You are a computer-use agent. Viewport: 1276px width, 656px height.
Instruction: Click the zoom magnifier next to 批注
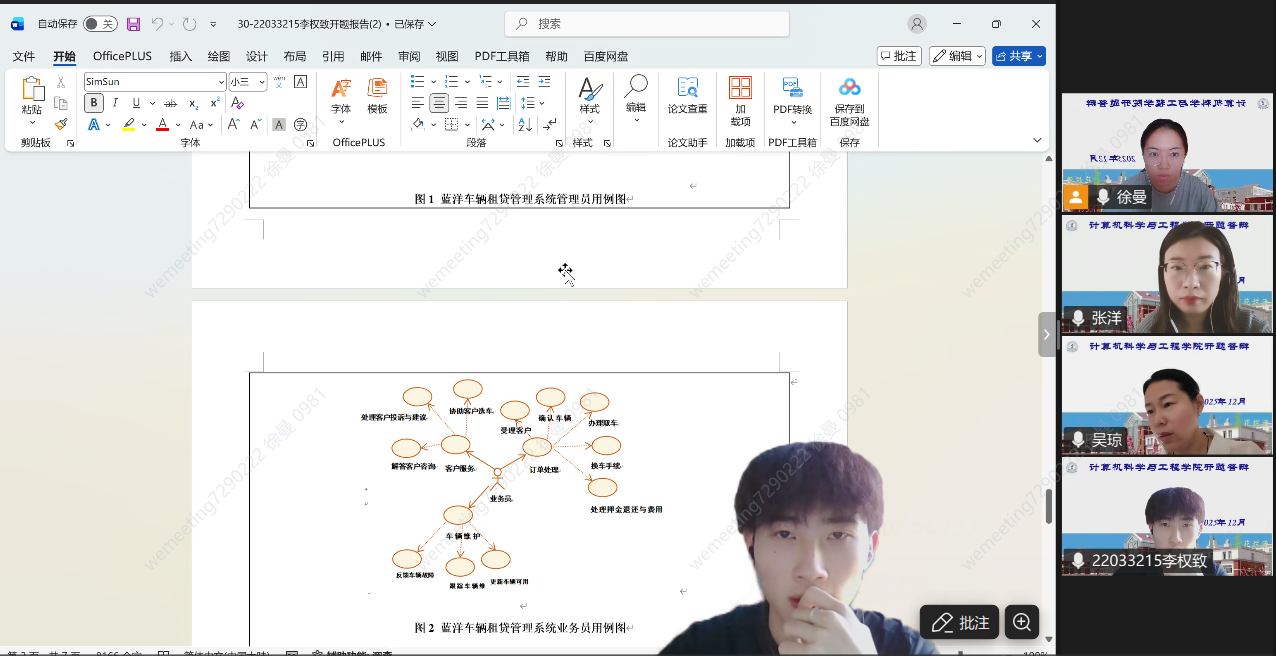point(1022,622)
